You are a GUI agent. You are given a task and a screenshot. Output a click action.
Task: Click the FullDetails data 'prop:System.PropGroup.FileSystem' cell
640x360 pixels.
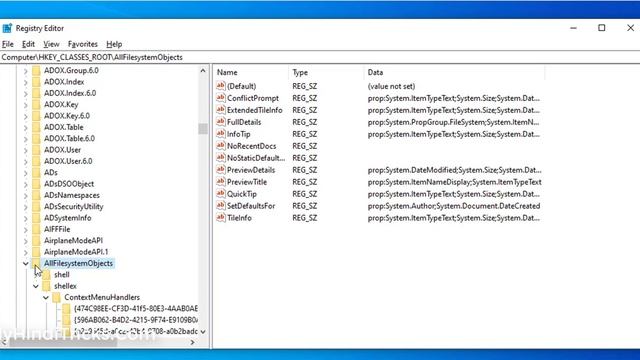pos(453,122)
